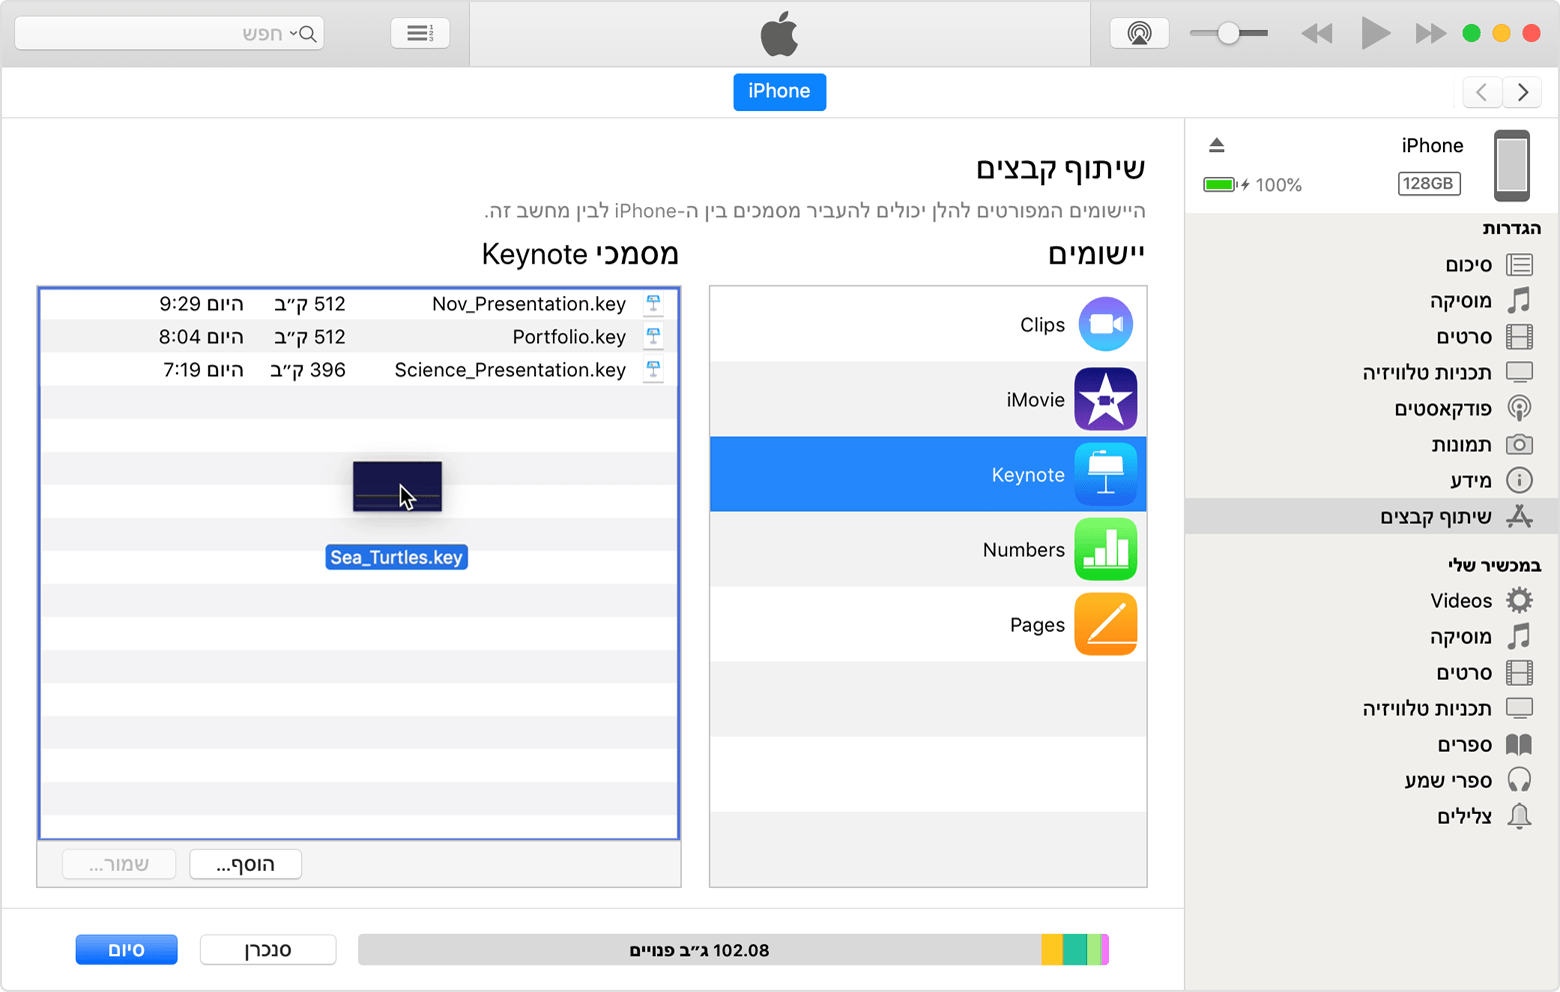
Task: Select the Pages app icon
Action: coord(1106,624)
